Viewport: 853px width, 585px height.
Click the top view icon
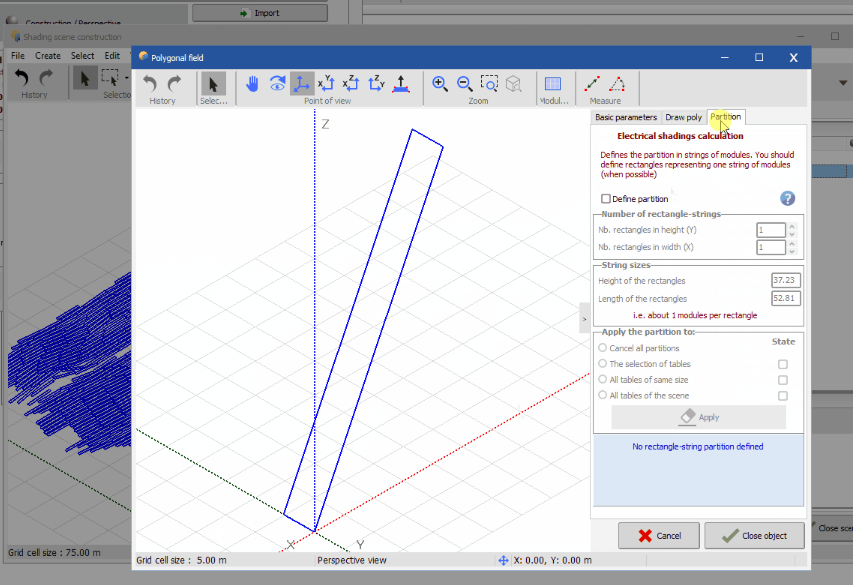pos(401,84)
